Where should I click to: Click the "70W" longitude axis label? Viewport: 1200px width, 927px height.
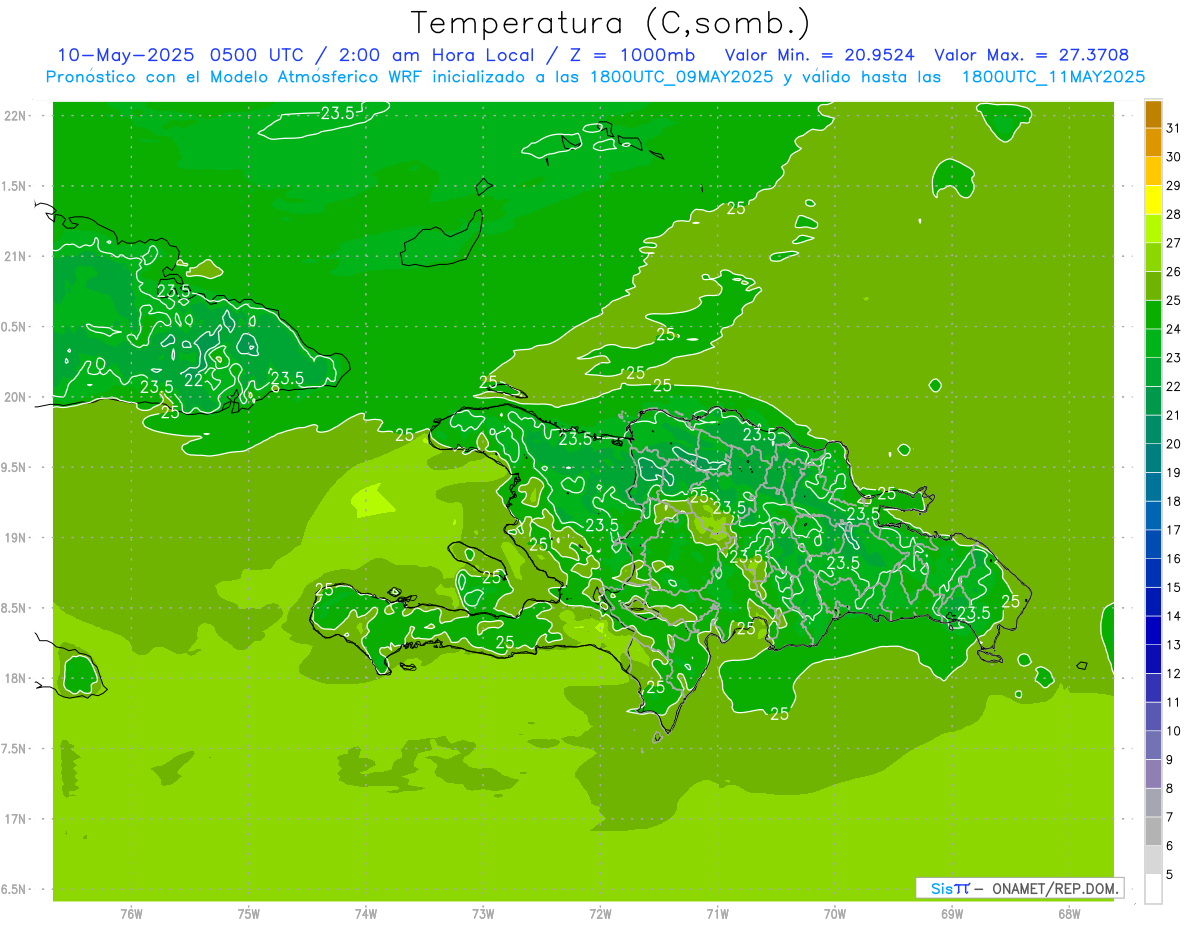pyautogui.click(x=835, y=914)
